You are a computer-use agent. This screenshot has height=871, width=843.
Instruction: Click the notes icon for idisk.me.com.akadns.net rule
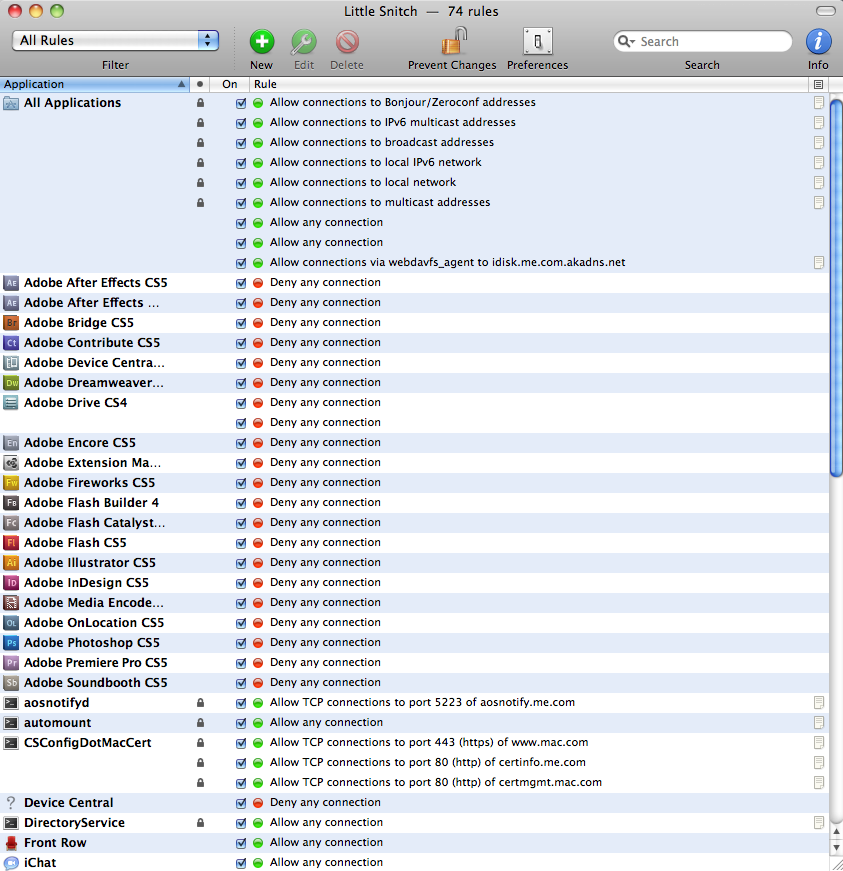(x=819, y=262)
